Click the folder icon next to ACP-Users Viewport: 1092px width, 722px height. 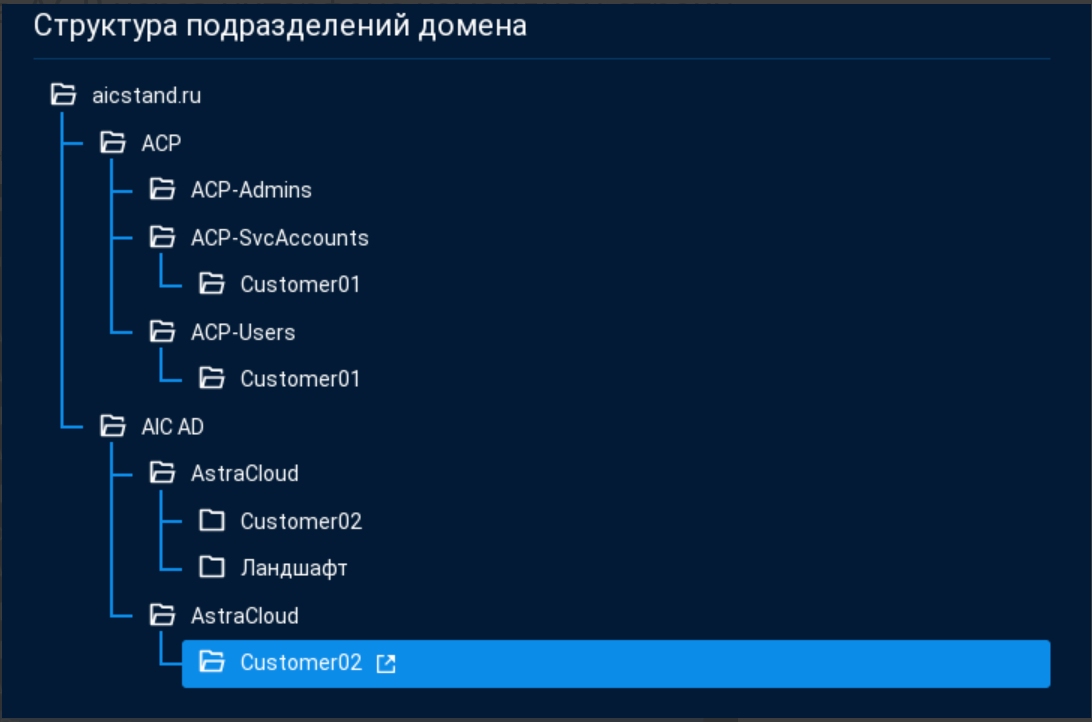pyautogui.click(x=162, y=332)
